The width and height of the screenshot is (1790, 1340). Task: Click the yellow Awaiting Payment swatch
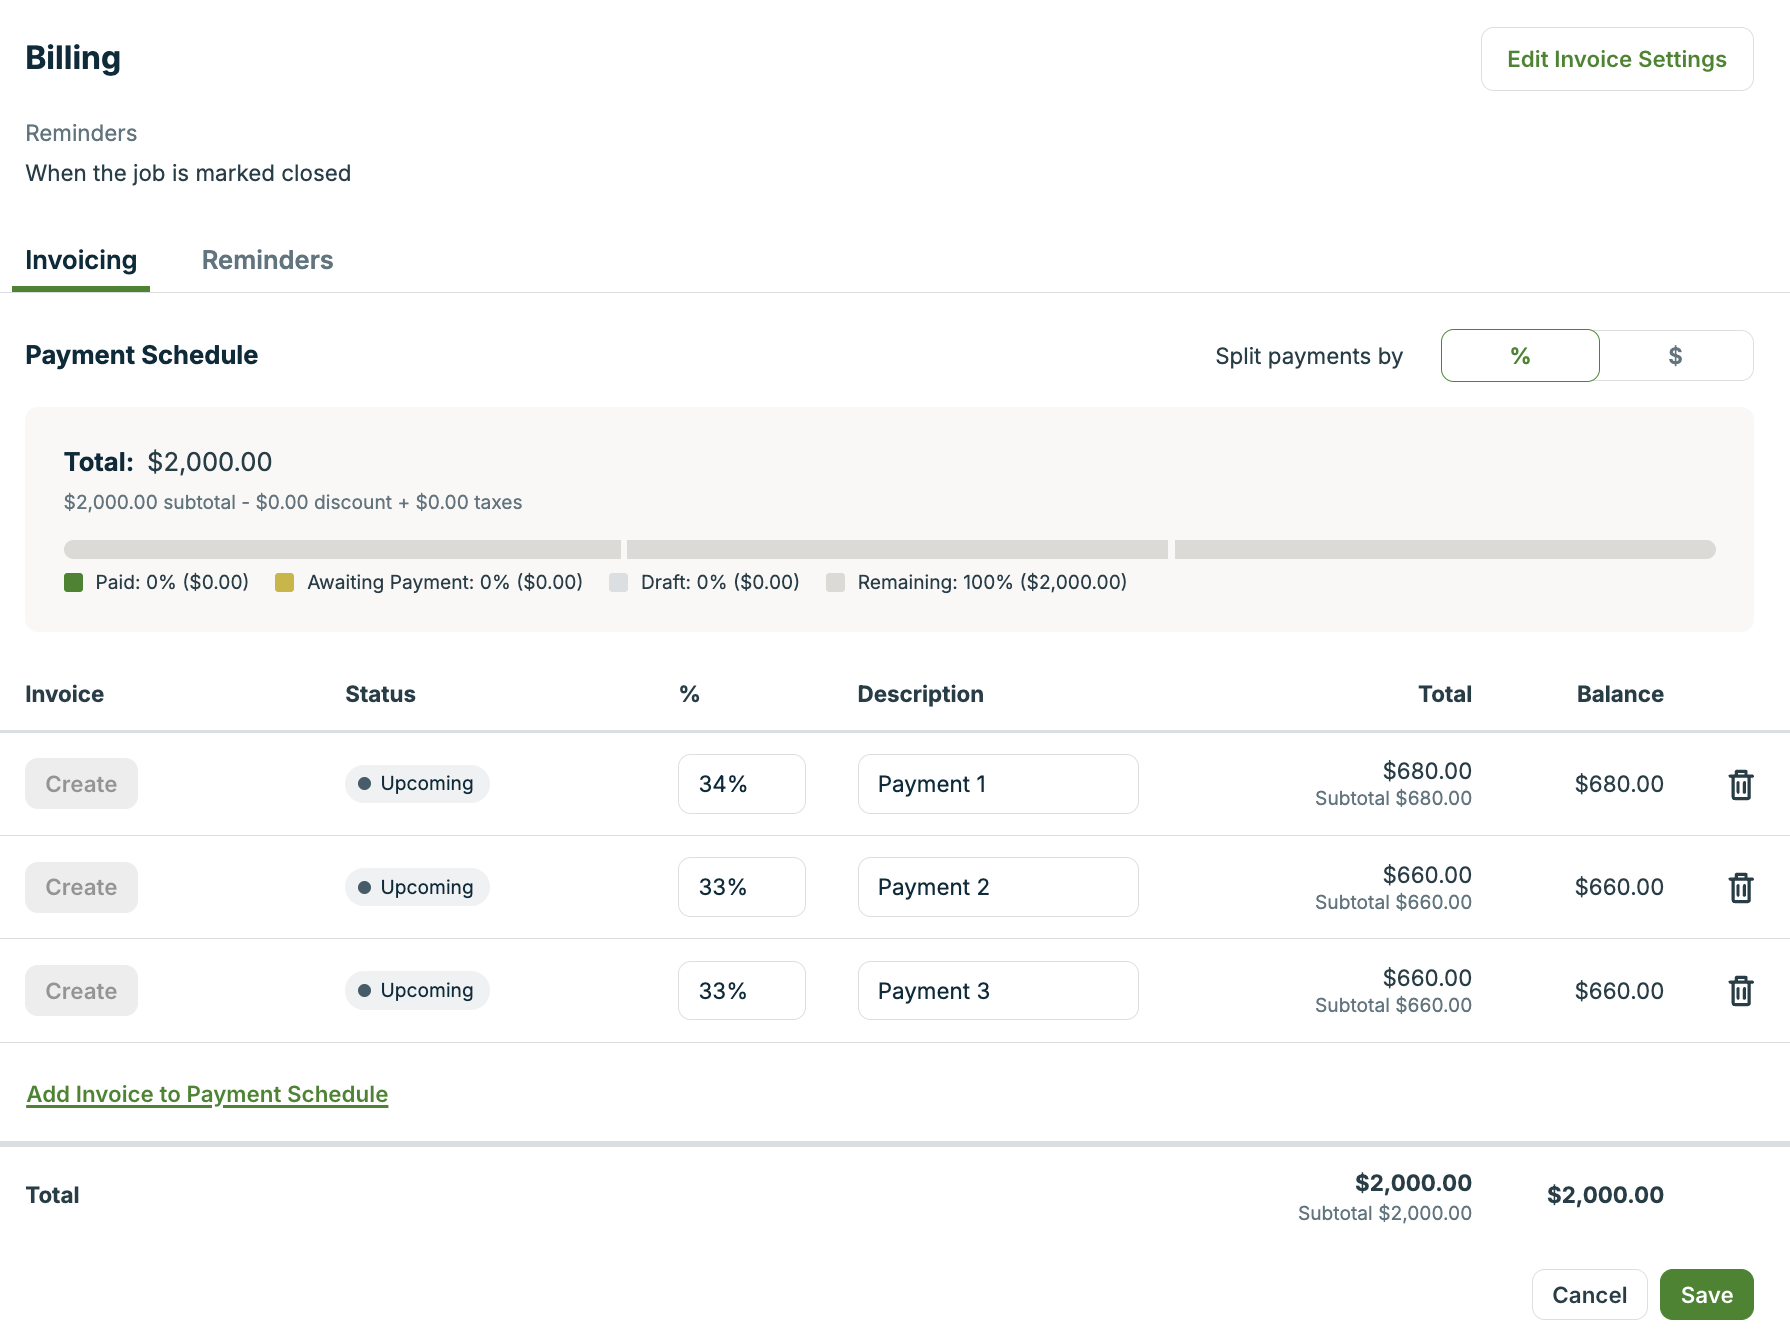coord(285,583)
